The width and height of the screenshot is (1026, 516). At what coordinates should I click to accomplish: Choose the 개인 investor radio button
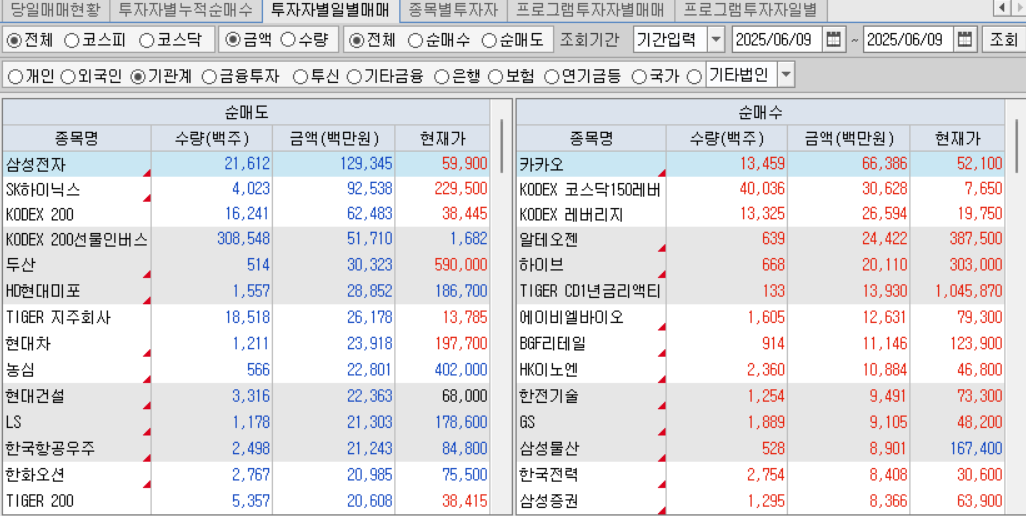(15, 77)
